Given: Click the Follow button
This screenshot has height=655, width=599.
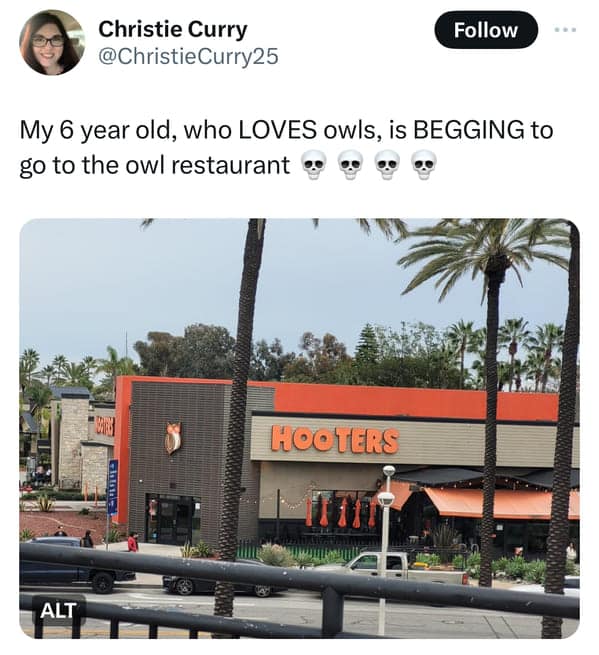Looking at the screenshot, I should [486, 30].
